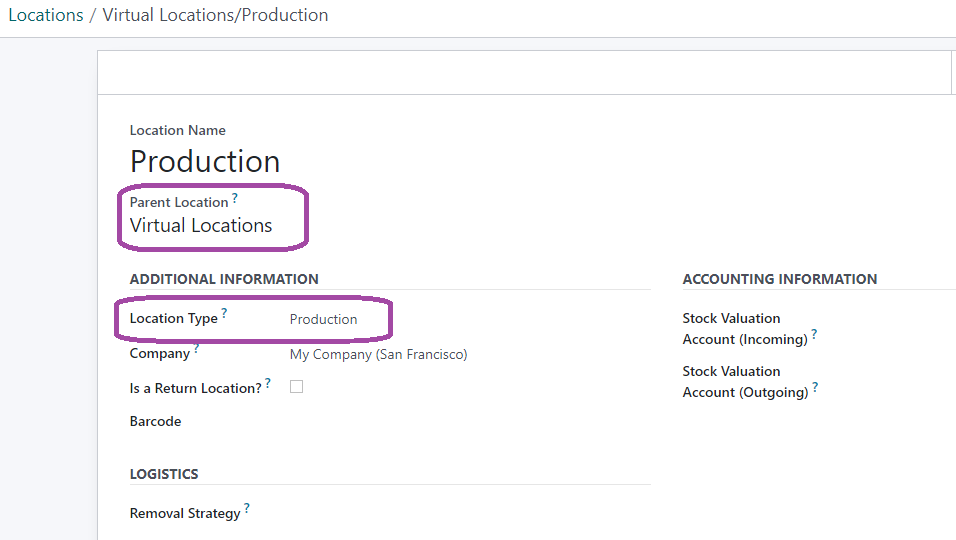Image resolution: width=956 pixels, height=540 pixels.
Task: Click the Virtual Locations/Production breadcrumb text
Action: [x=215, y=15]
